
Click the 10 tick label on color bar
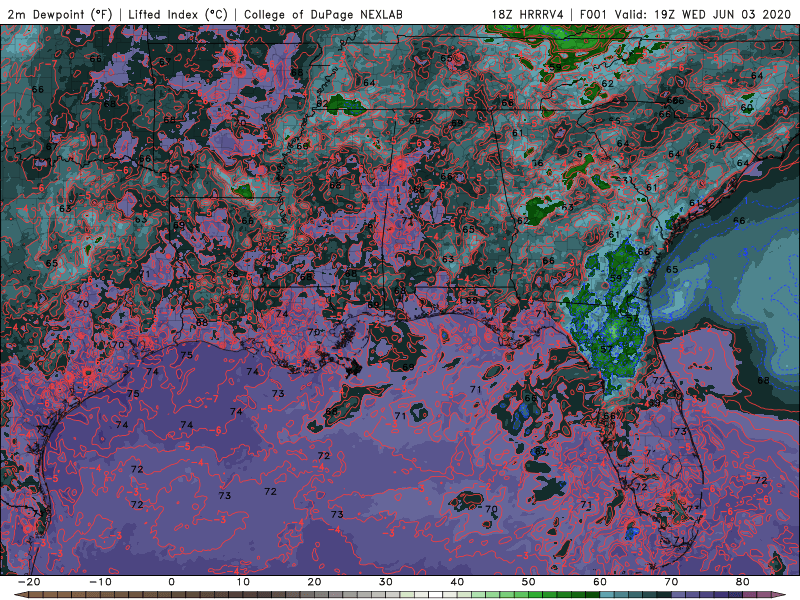(x=243, y=582)
